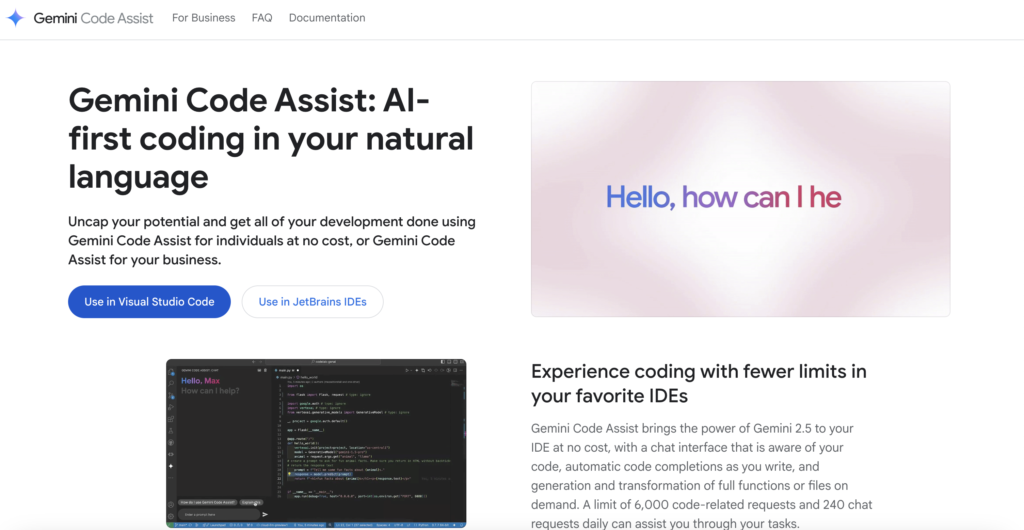Click the Gemini sparkle logo in header
This screenshot has height=530, width=1024.
point(15,18)
